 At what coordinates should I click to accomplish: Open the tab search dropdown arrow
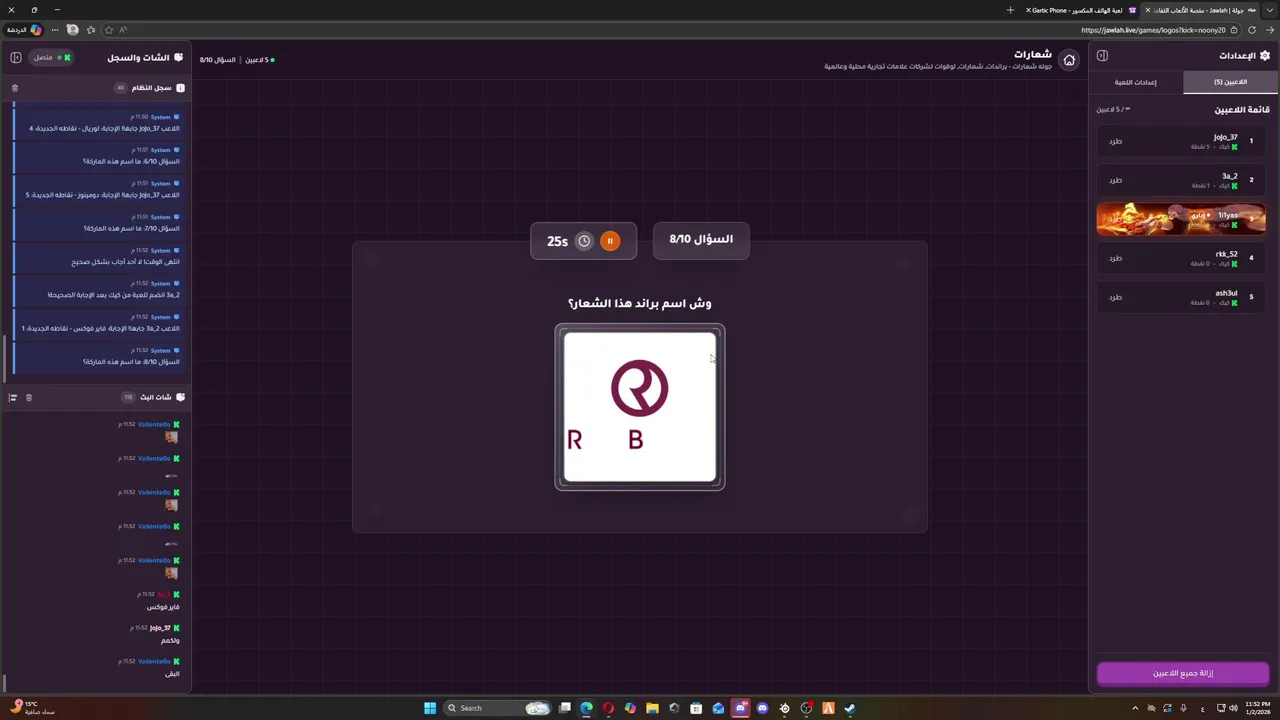coord(1270,10)
